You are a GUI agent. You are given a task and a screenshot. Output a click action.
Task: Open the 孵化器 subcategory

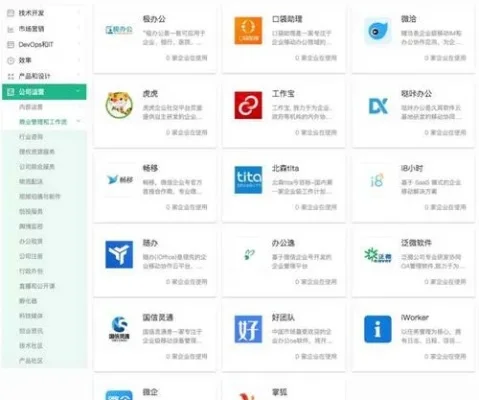click(x=28, y=301)
